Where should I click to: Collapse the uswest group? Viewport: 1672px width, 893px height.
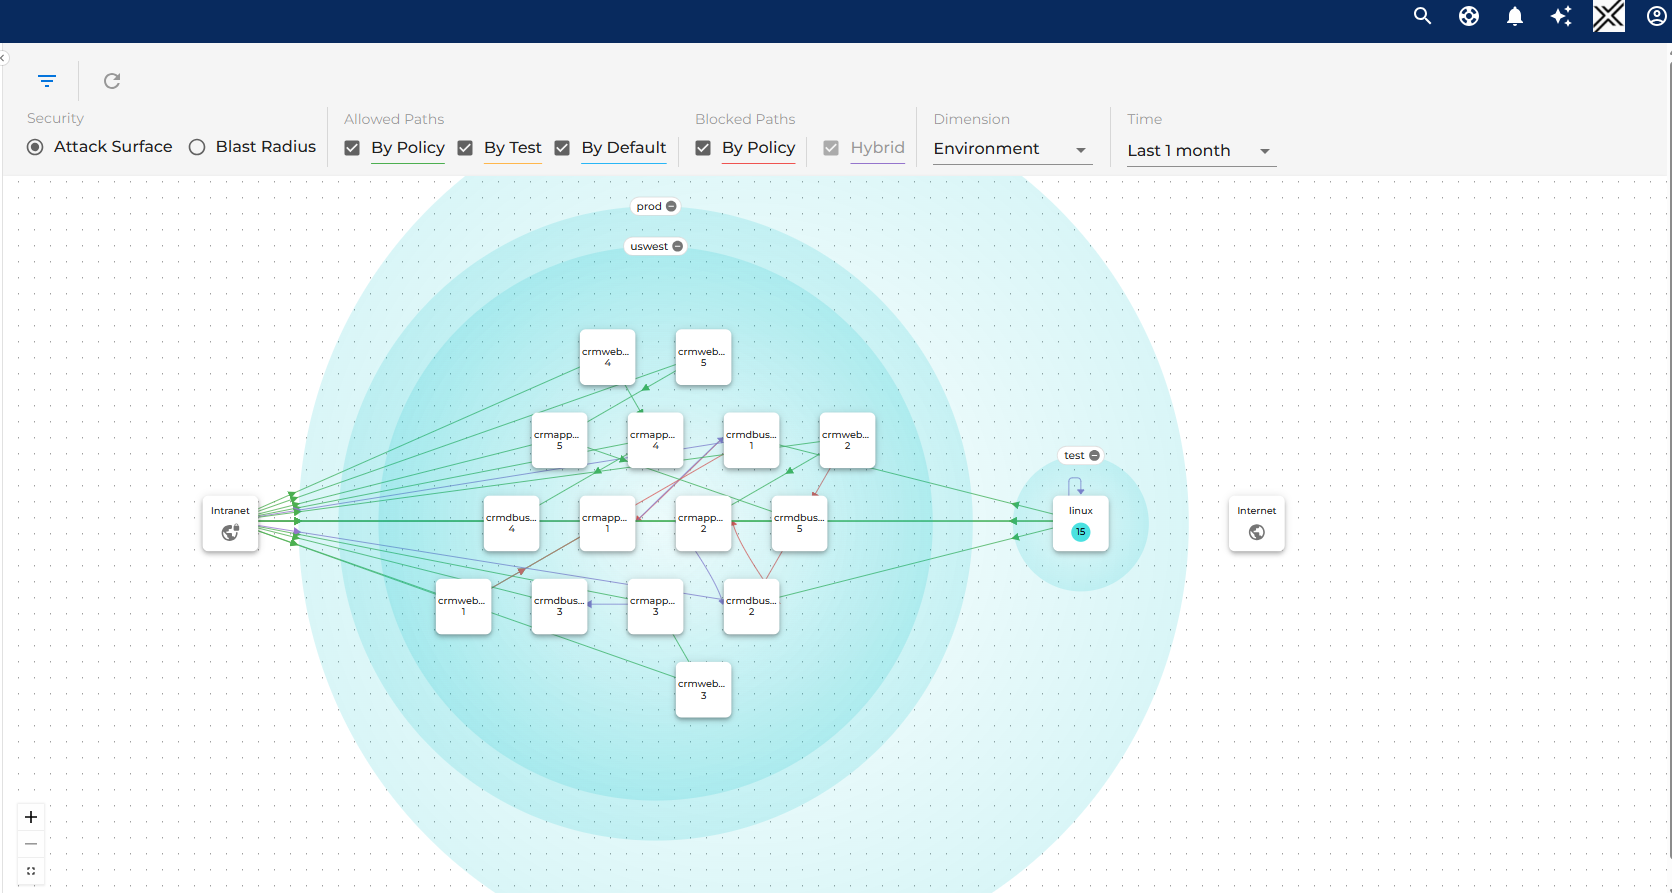point(677,246)
